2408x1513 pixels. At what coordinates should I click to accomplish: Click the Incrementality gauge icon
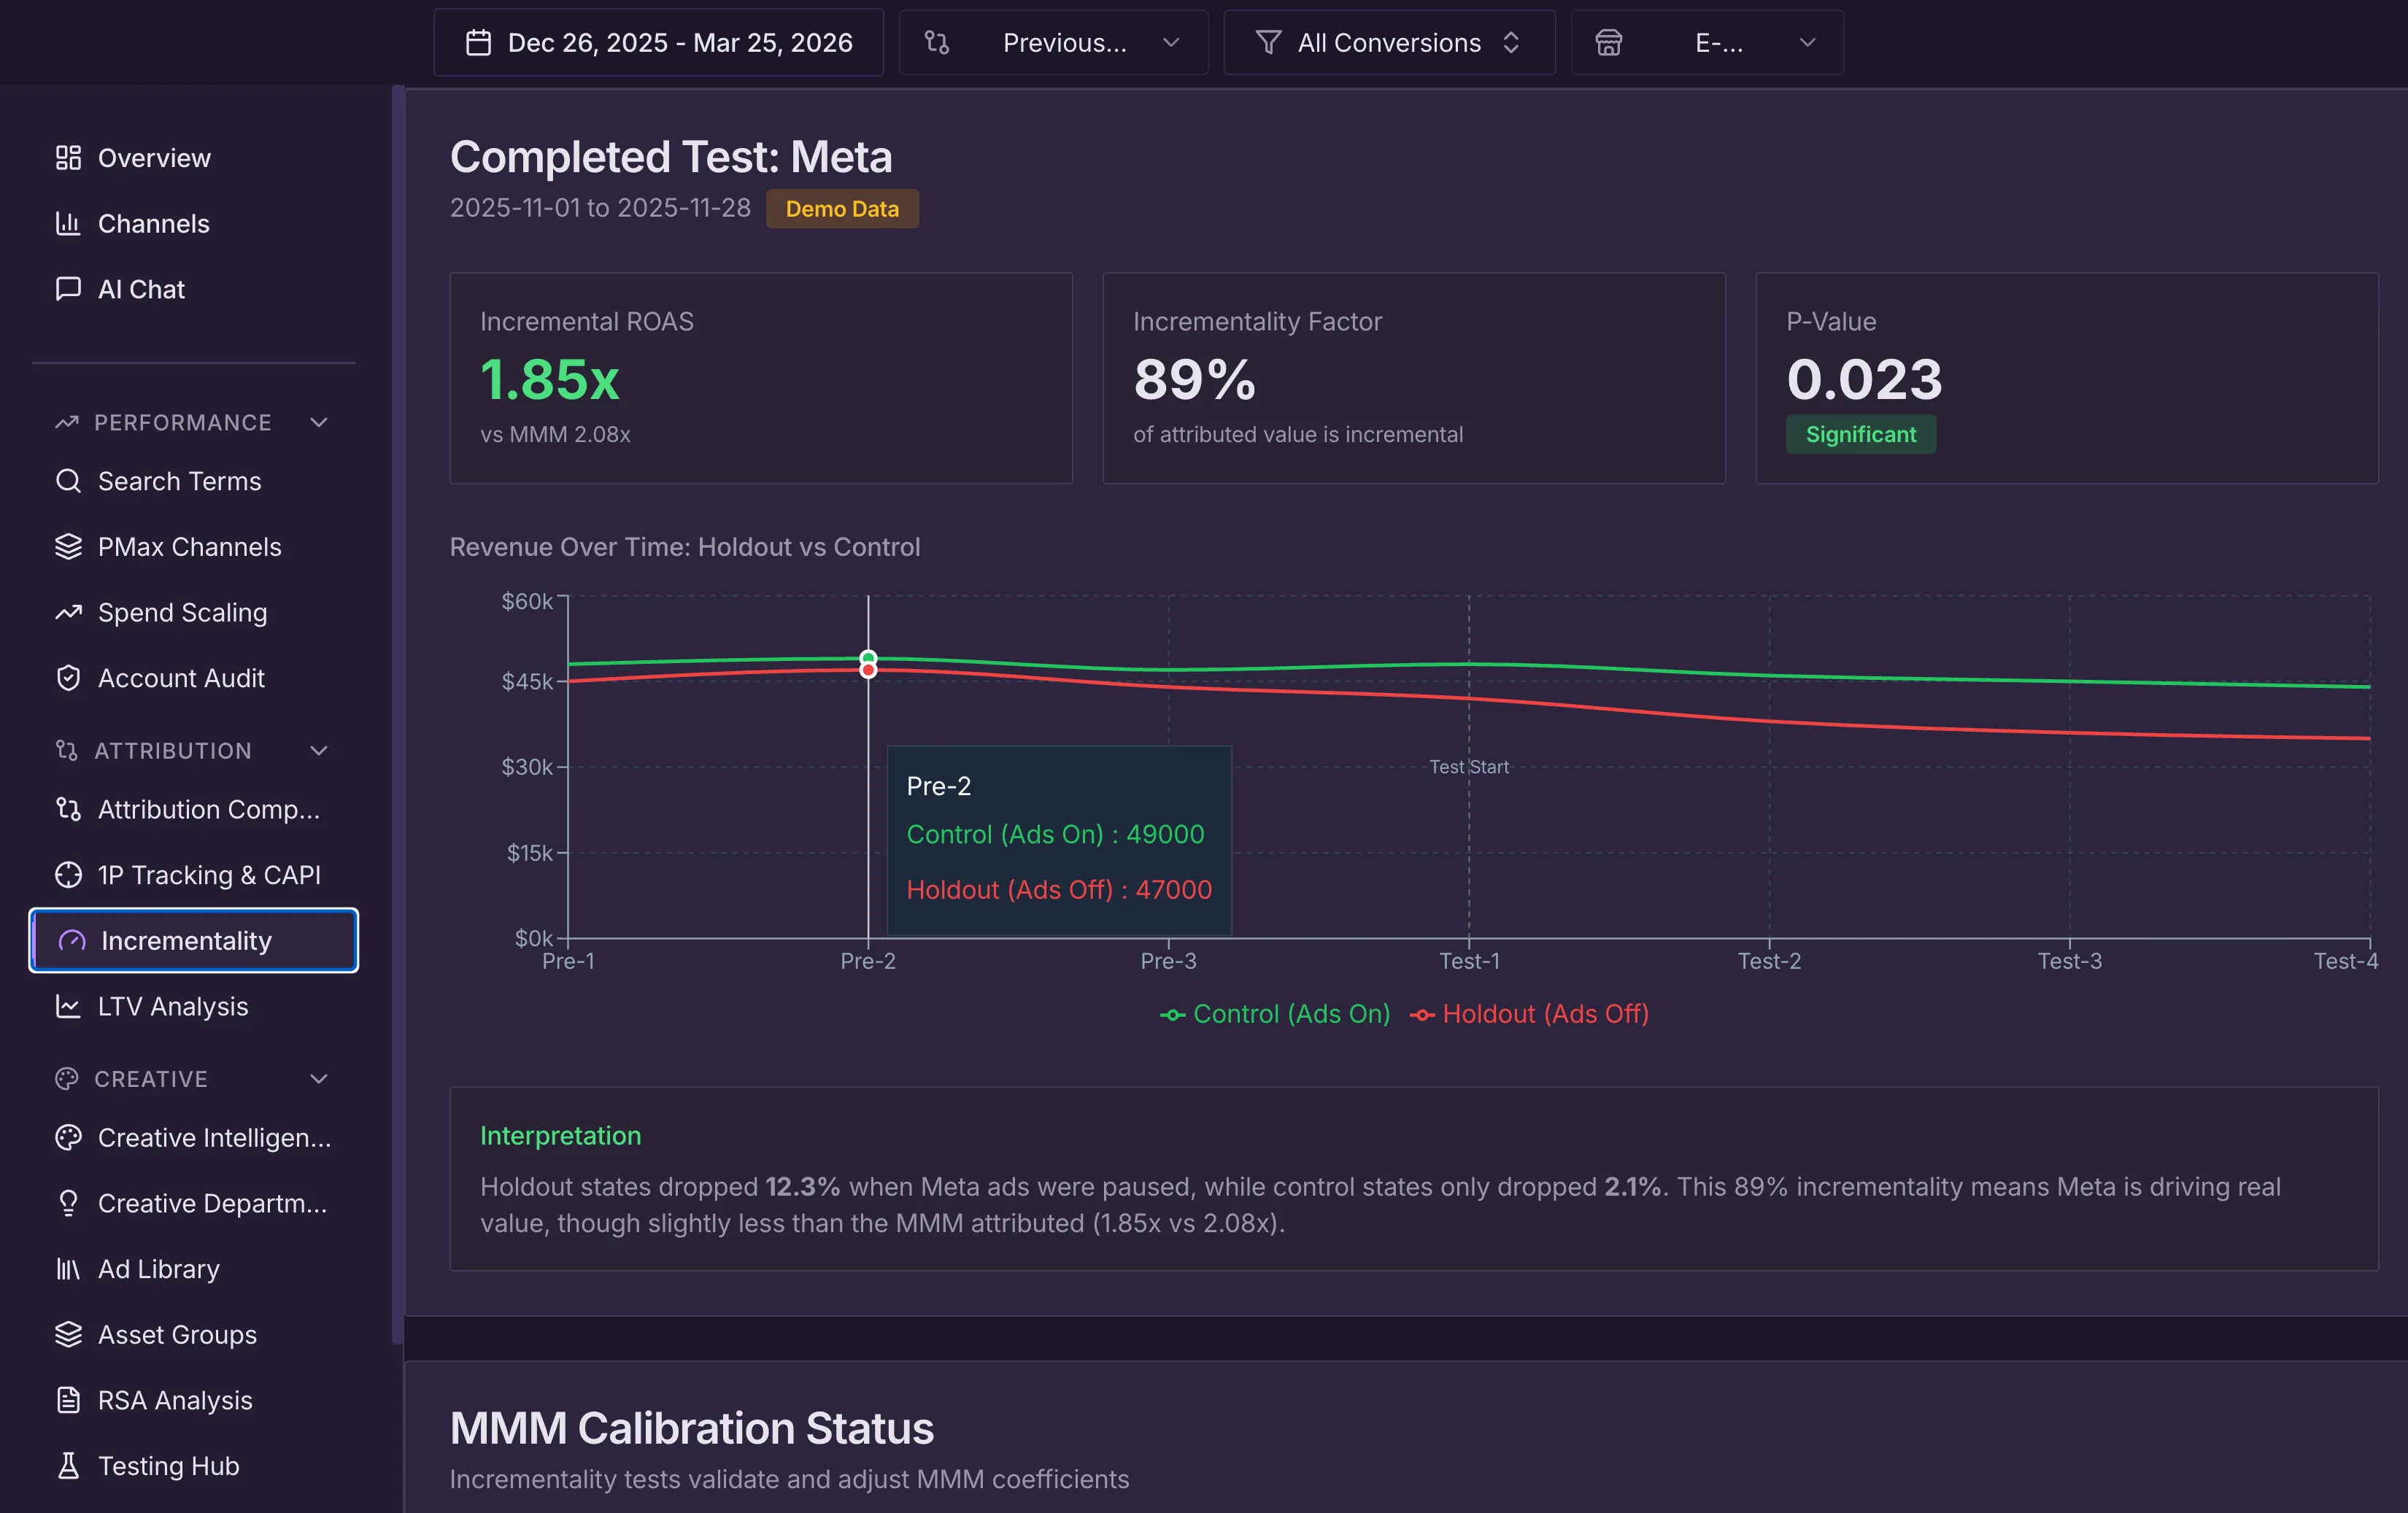click(x=72, y=941)
